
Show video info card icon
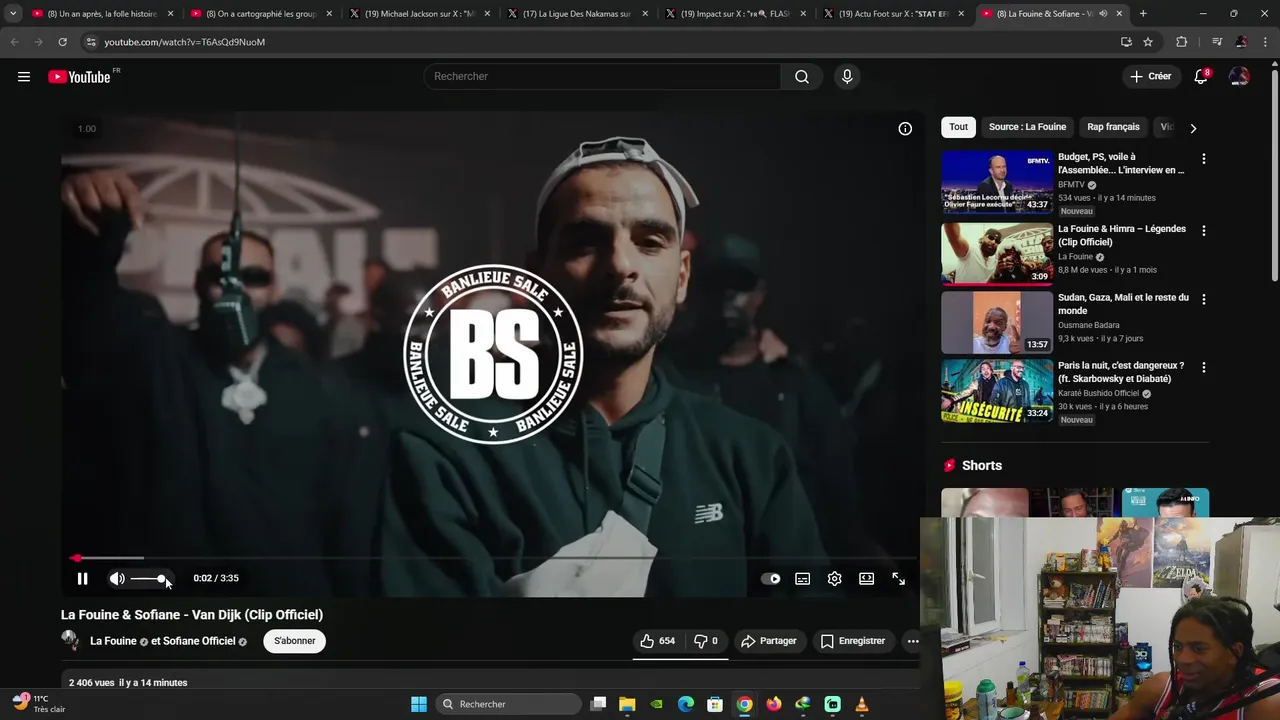905,129
